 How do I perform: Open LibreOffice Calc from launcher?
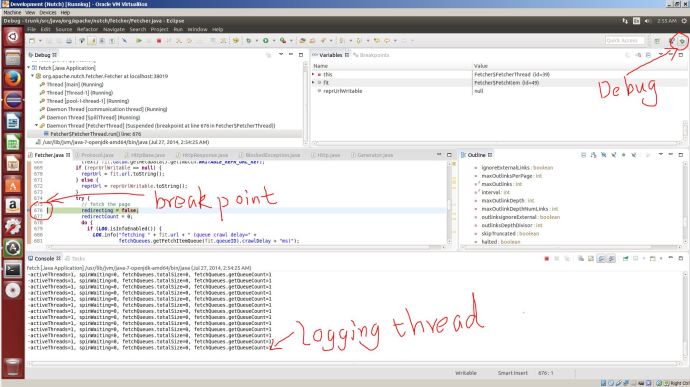pyautogui.click(x=13, y=142)
